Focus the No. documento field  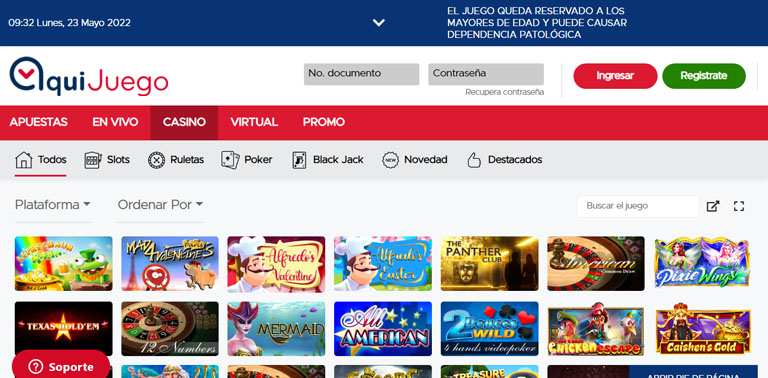361,74
